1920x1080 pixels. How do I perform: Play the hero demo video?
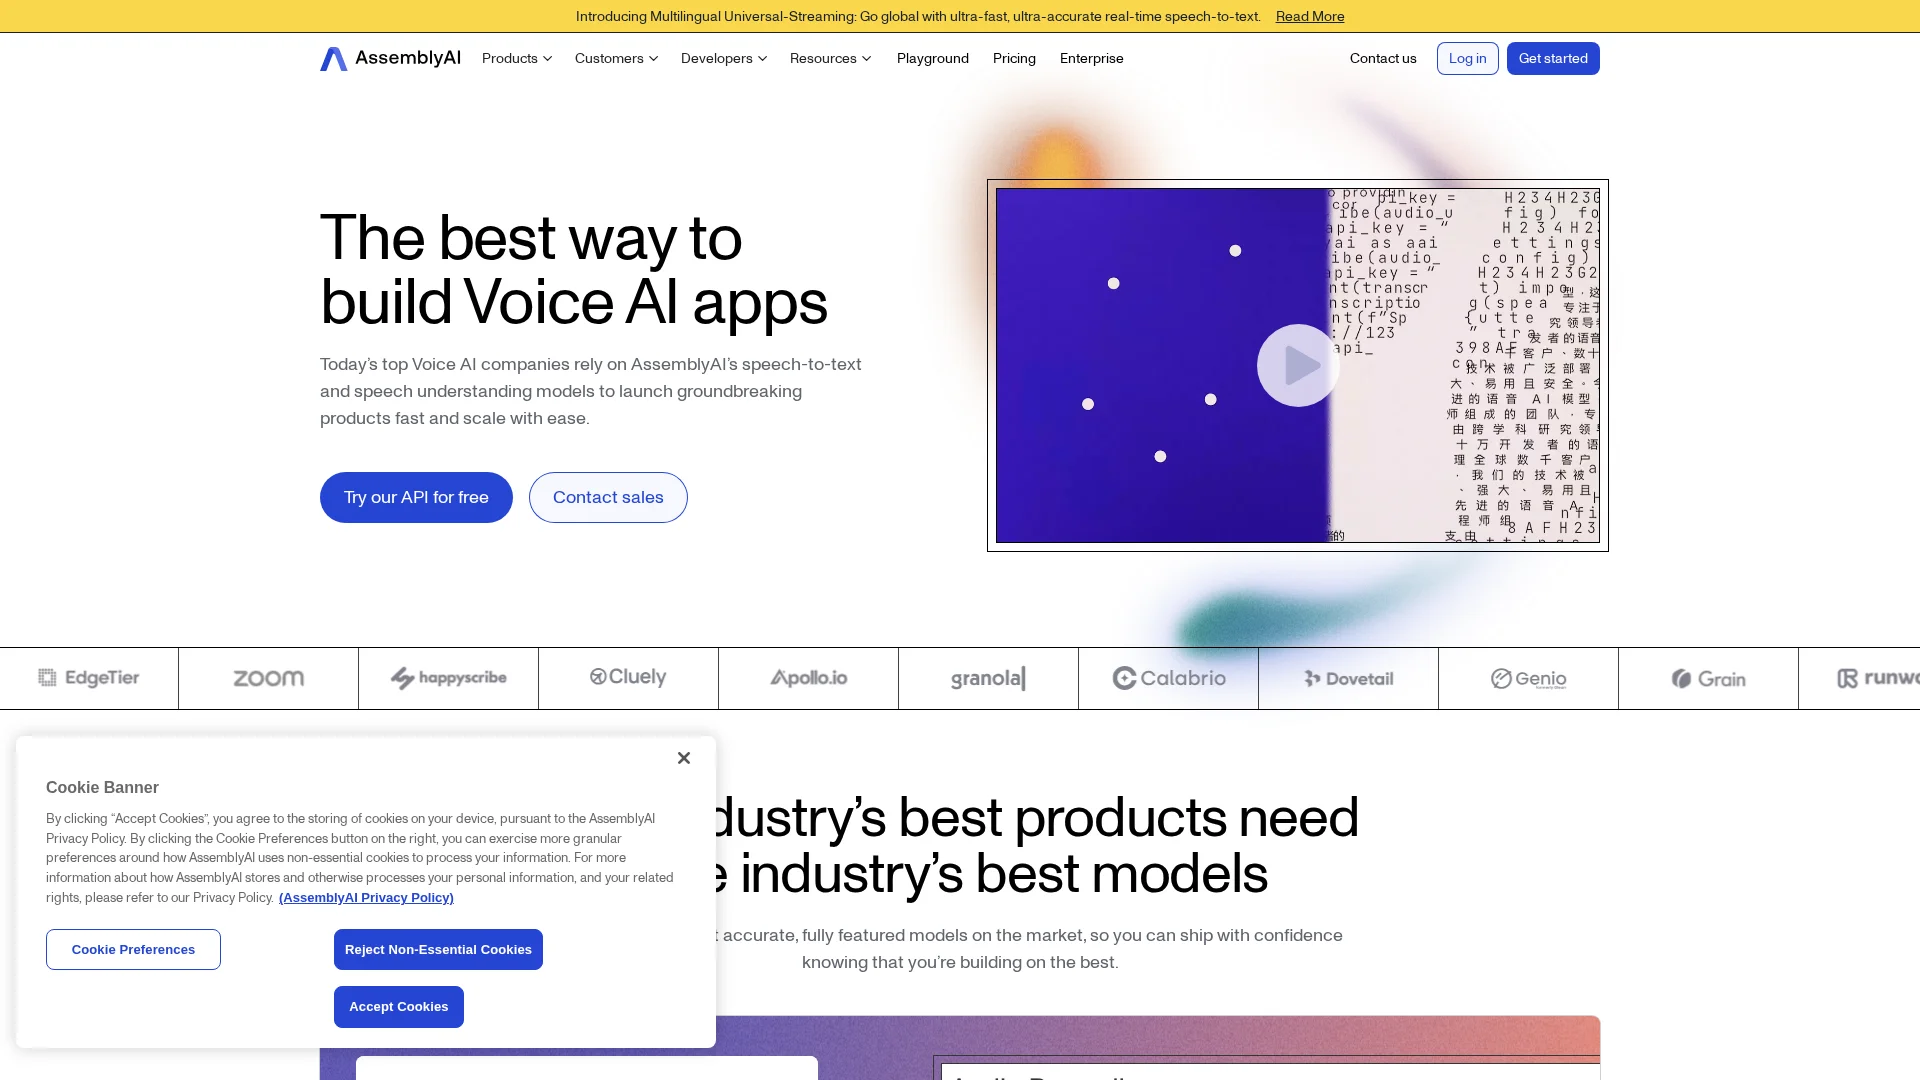click(x=1298, y=365)
